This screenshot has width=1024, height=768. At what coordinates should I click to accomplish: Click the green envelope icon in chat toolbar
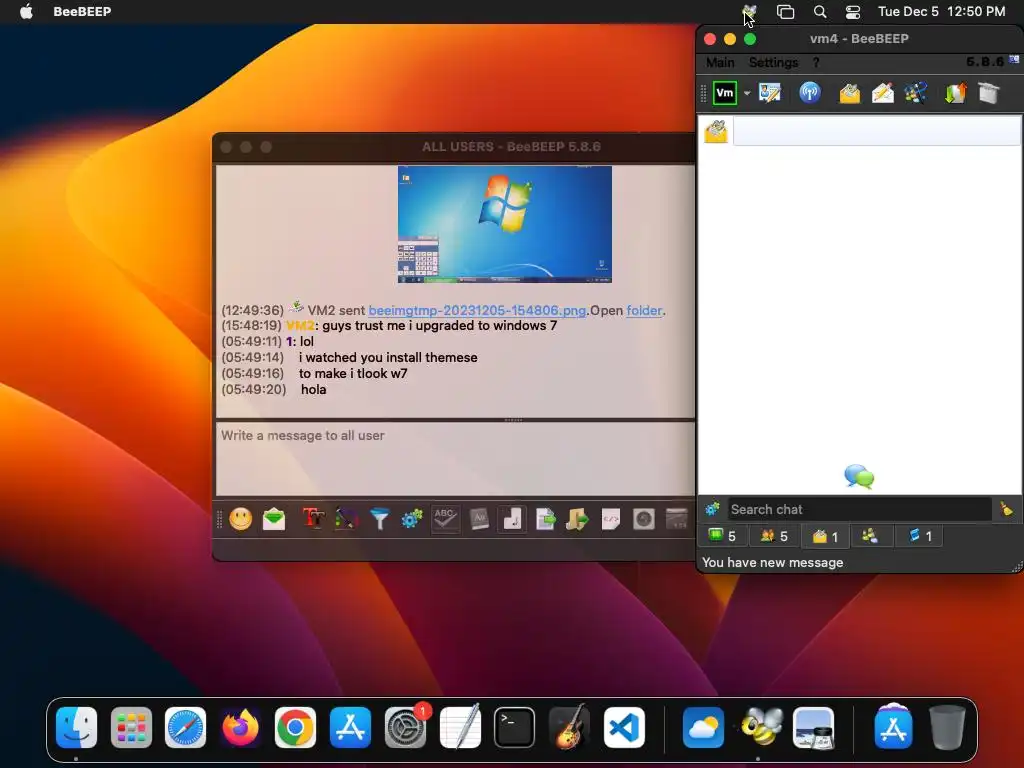pos(274,519)
